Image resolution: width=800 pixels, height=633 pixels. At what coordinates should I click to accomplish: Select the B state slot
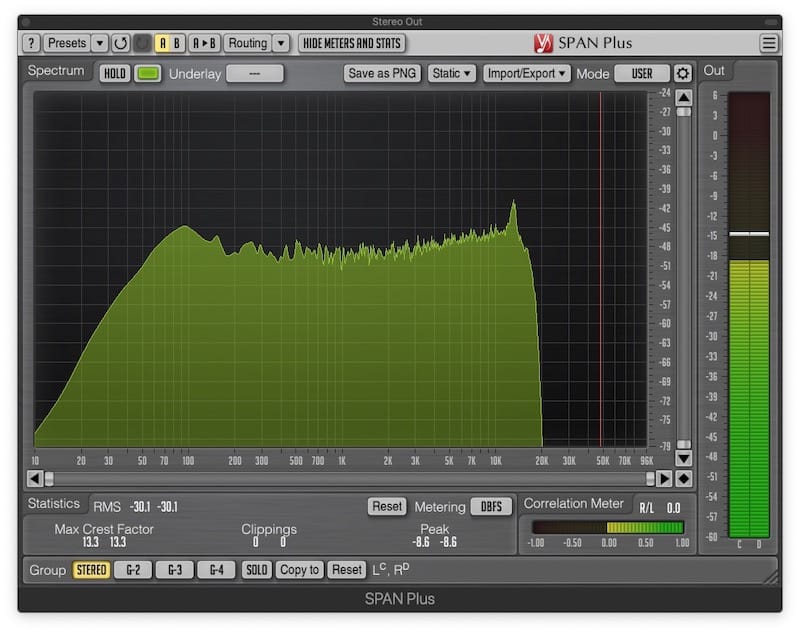point(177,43)
